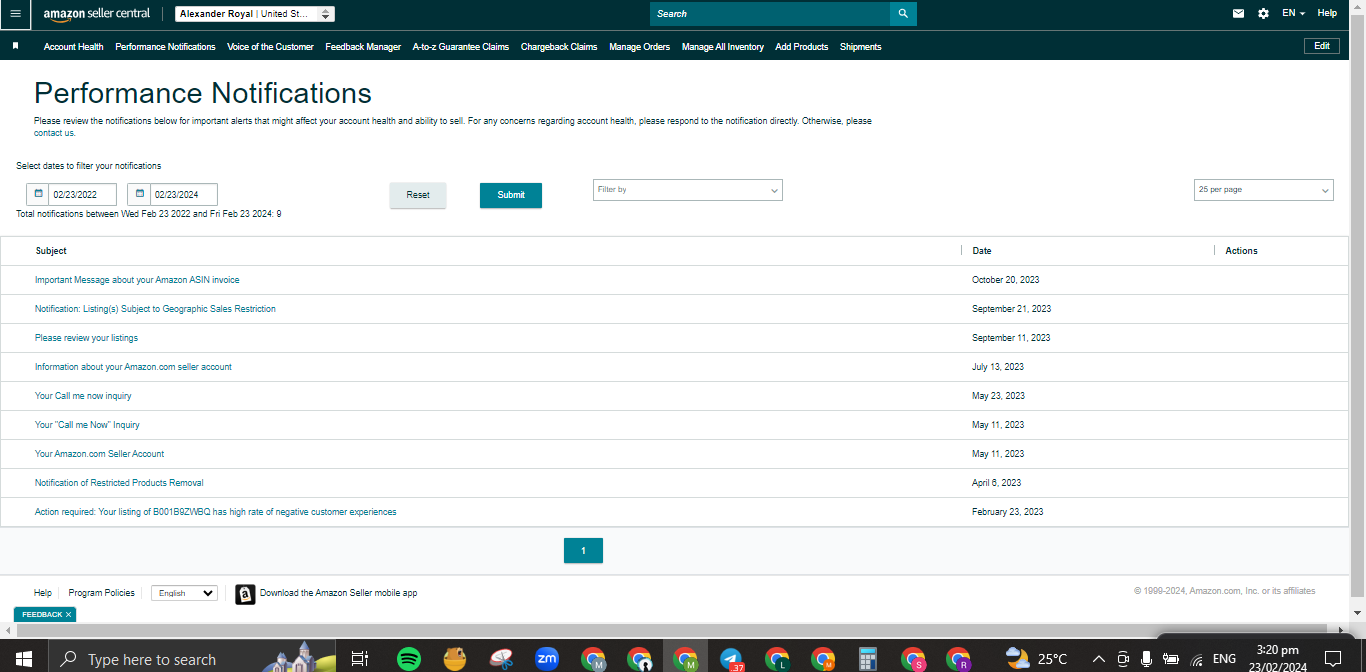
Task: Open Notification of Restricted Products Removal
Action: [119, 483]
